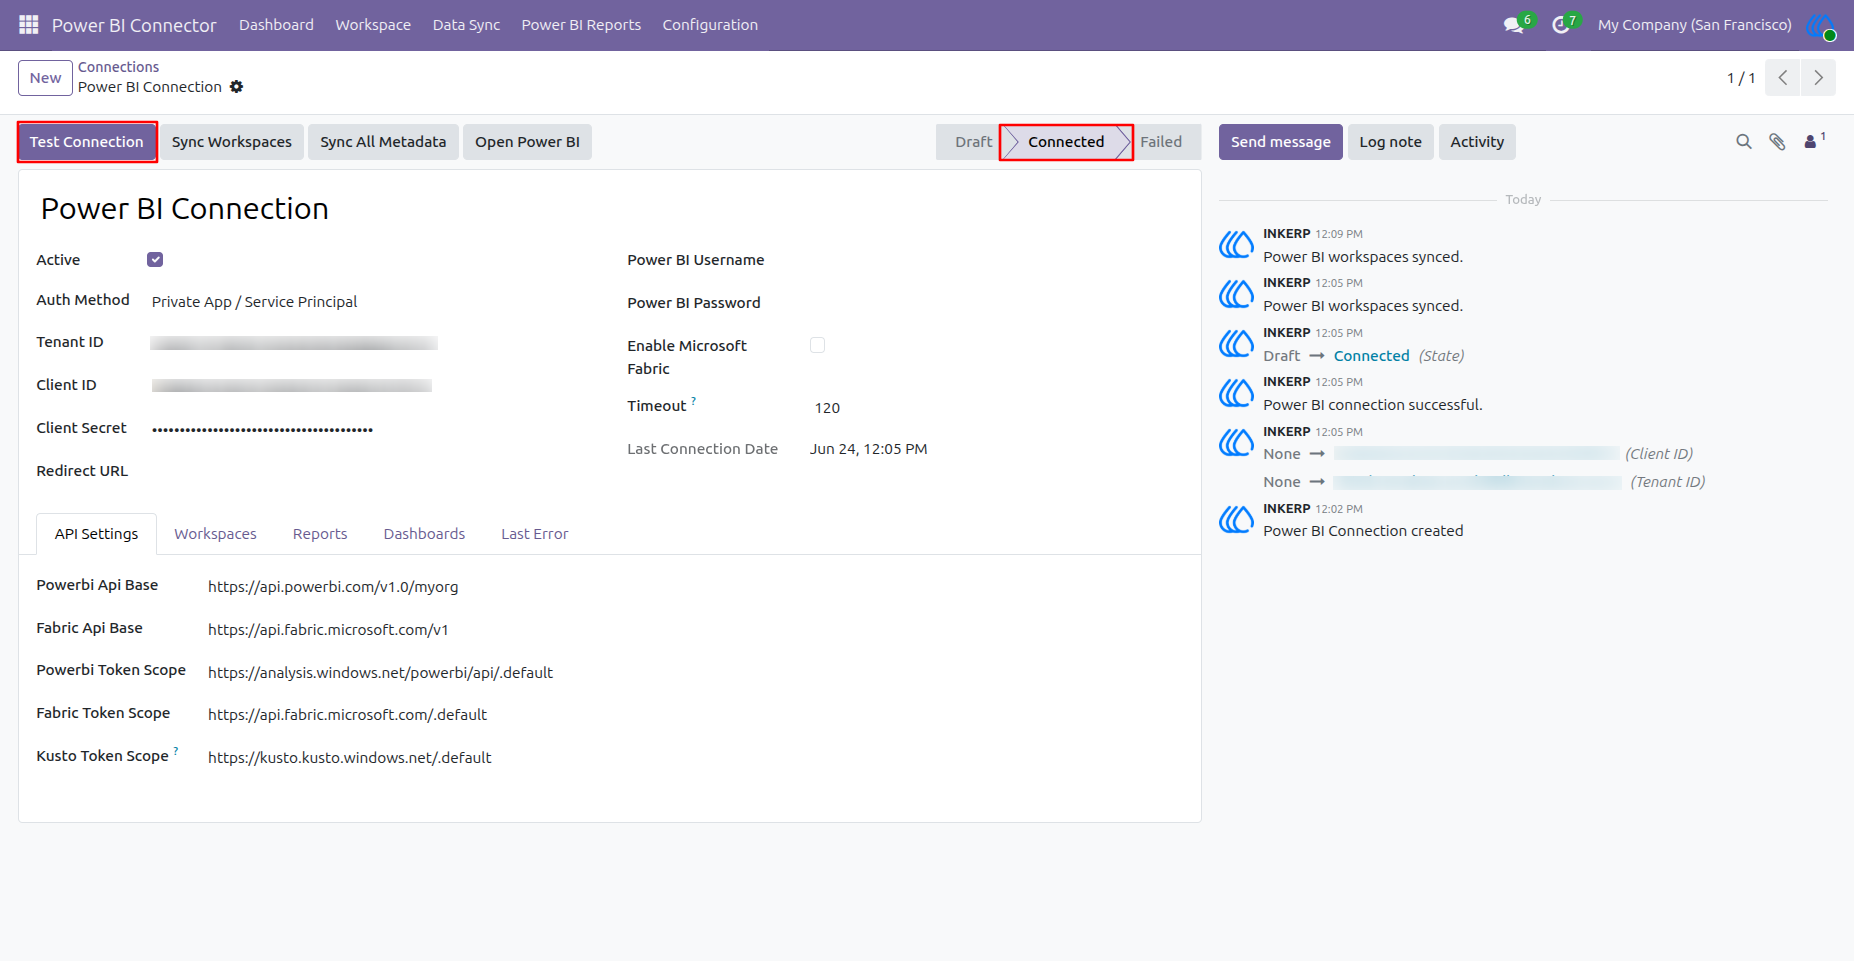Enable the Microsoft Fabric checkbox
This screenshot has width=1854, height=961.
click(817, 345)
